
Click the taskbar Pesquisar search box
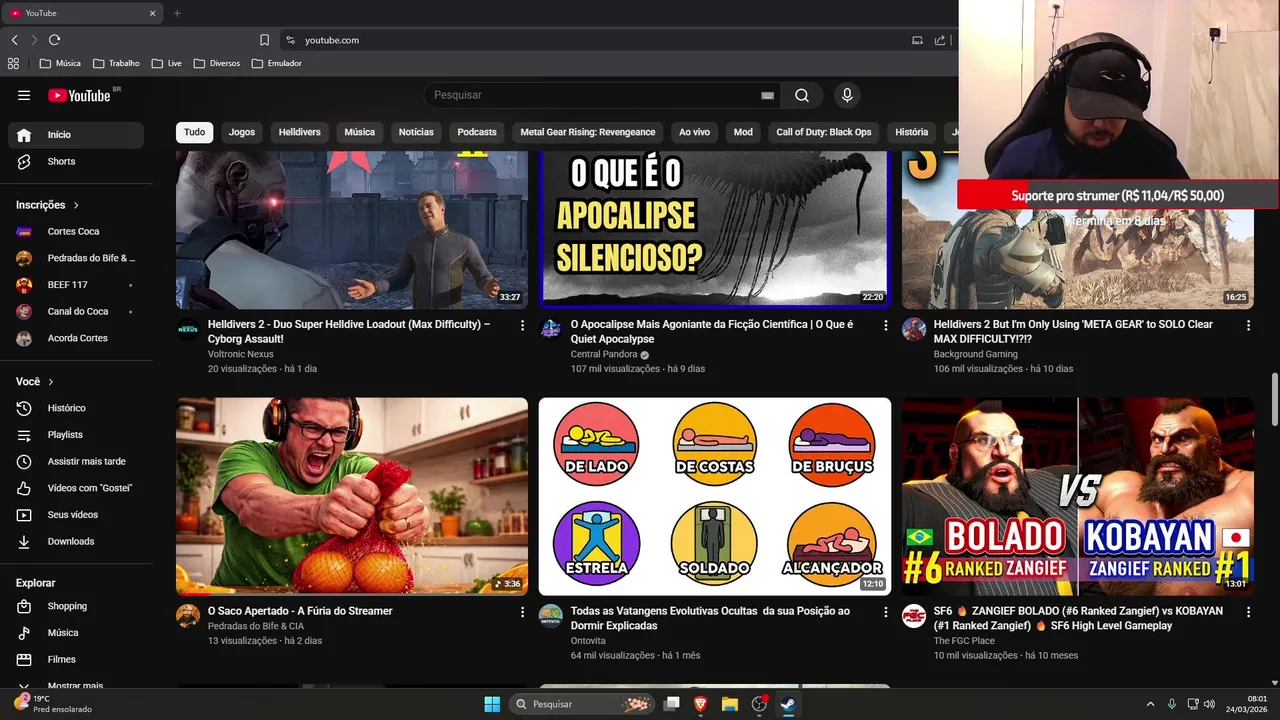pos(581,704)
